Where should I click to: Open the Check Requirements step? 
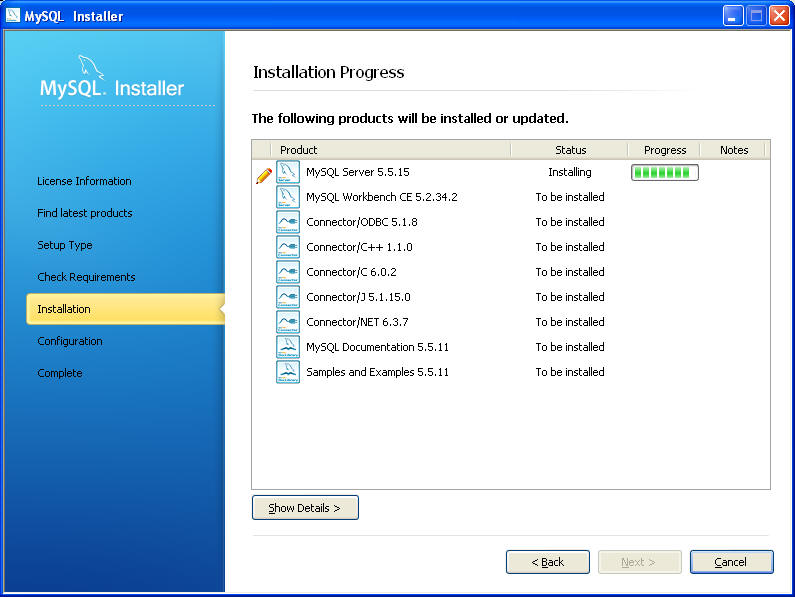[86, 277]
